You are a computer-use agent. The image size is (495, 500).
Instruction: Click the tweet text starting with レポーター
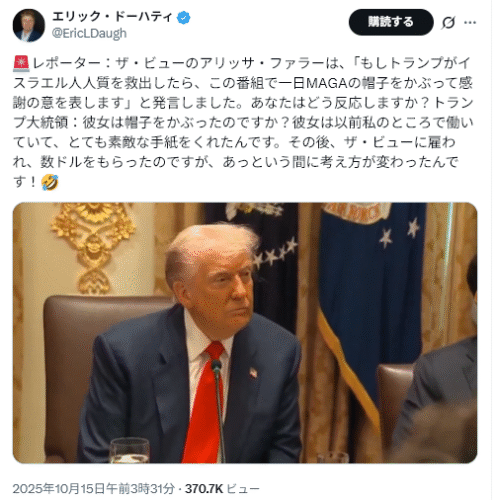(243, 122)
